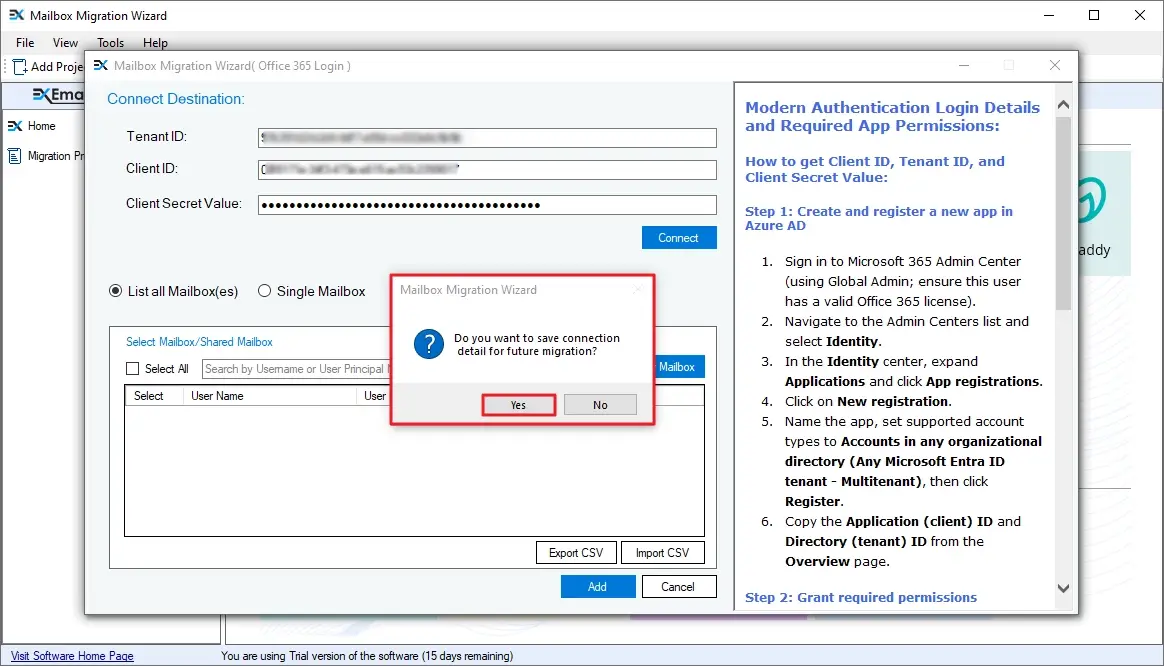Click the down chevron on help panel scrollbar
Viewport: 1164px width, 666px height.
pos(1063,589)
